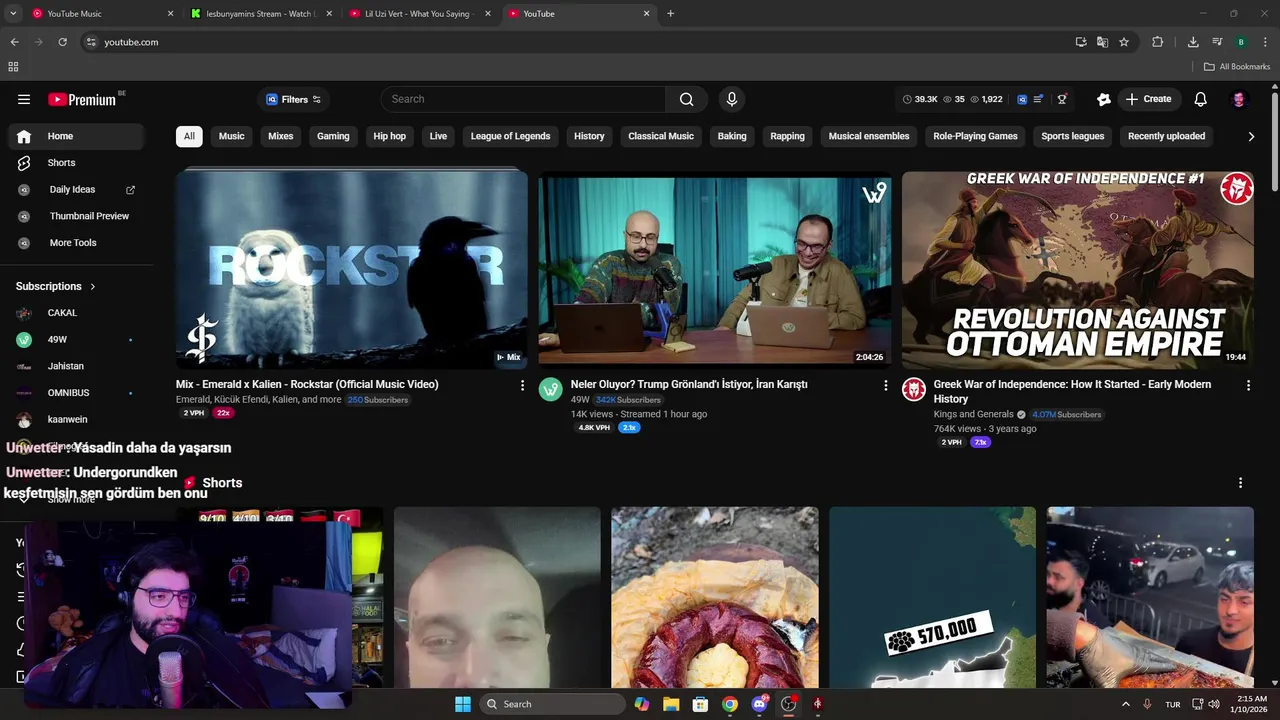Start voice search with microphone icon
This screenshot has height=720, width=1280.
click(x=731, y=99)
